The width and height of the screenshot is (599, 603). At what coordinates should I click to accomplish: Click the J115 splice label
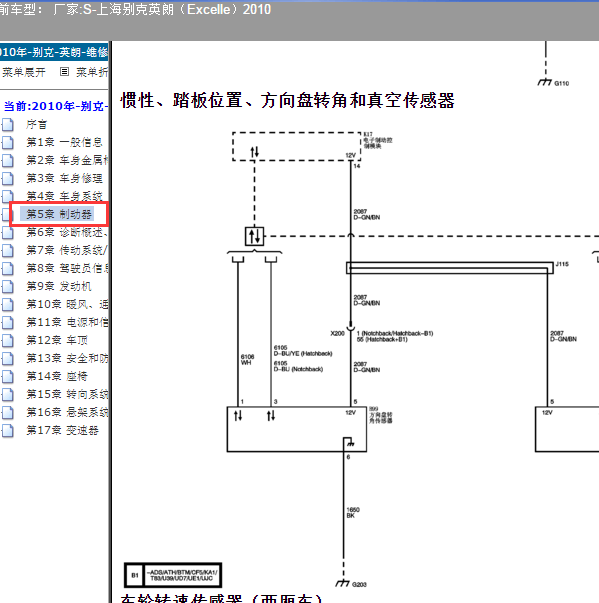(562, 264)
